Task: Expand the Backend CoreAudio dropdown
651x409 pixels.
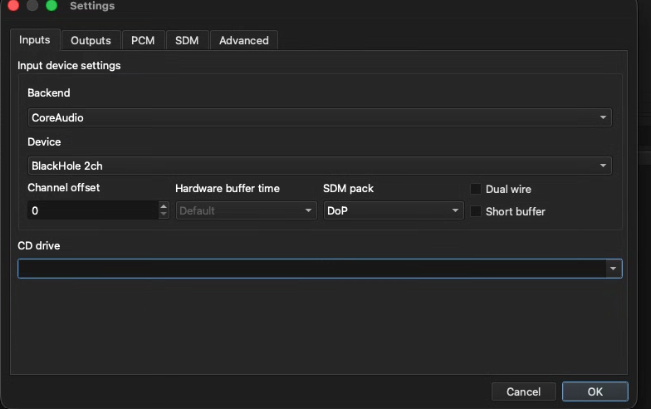Action: 319,118
